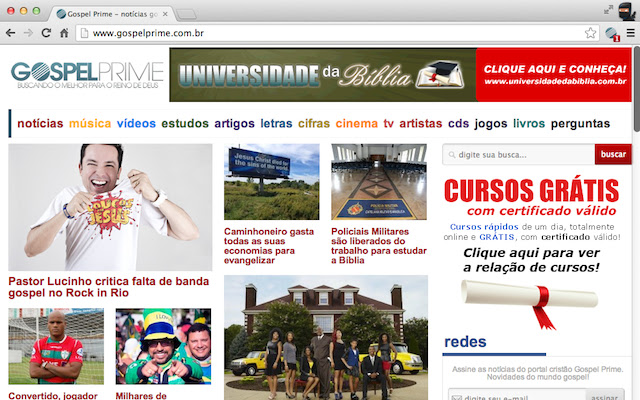Open the Chrome hamburger menu

pos(631,33)
